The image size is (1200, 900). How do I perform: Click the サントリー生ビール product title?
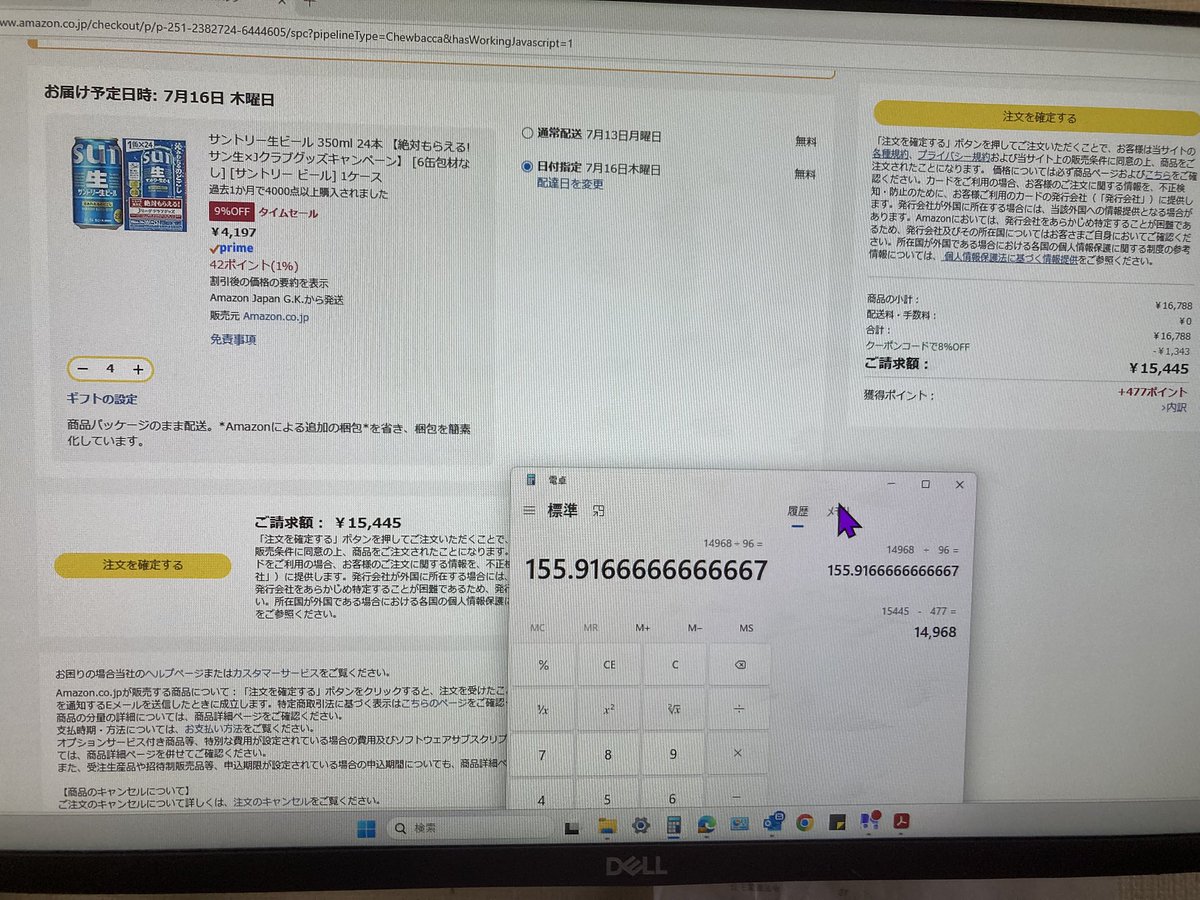point(339,157)
